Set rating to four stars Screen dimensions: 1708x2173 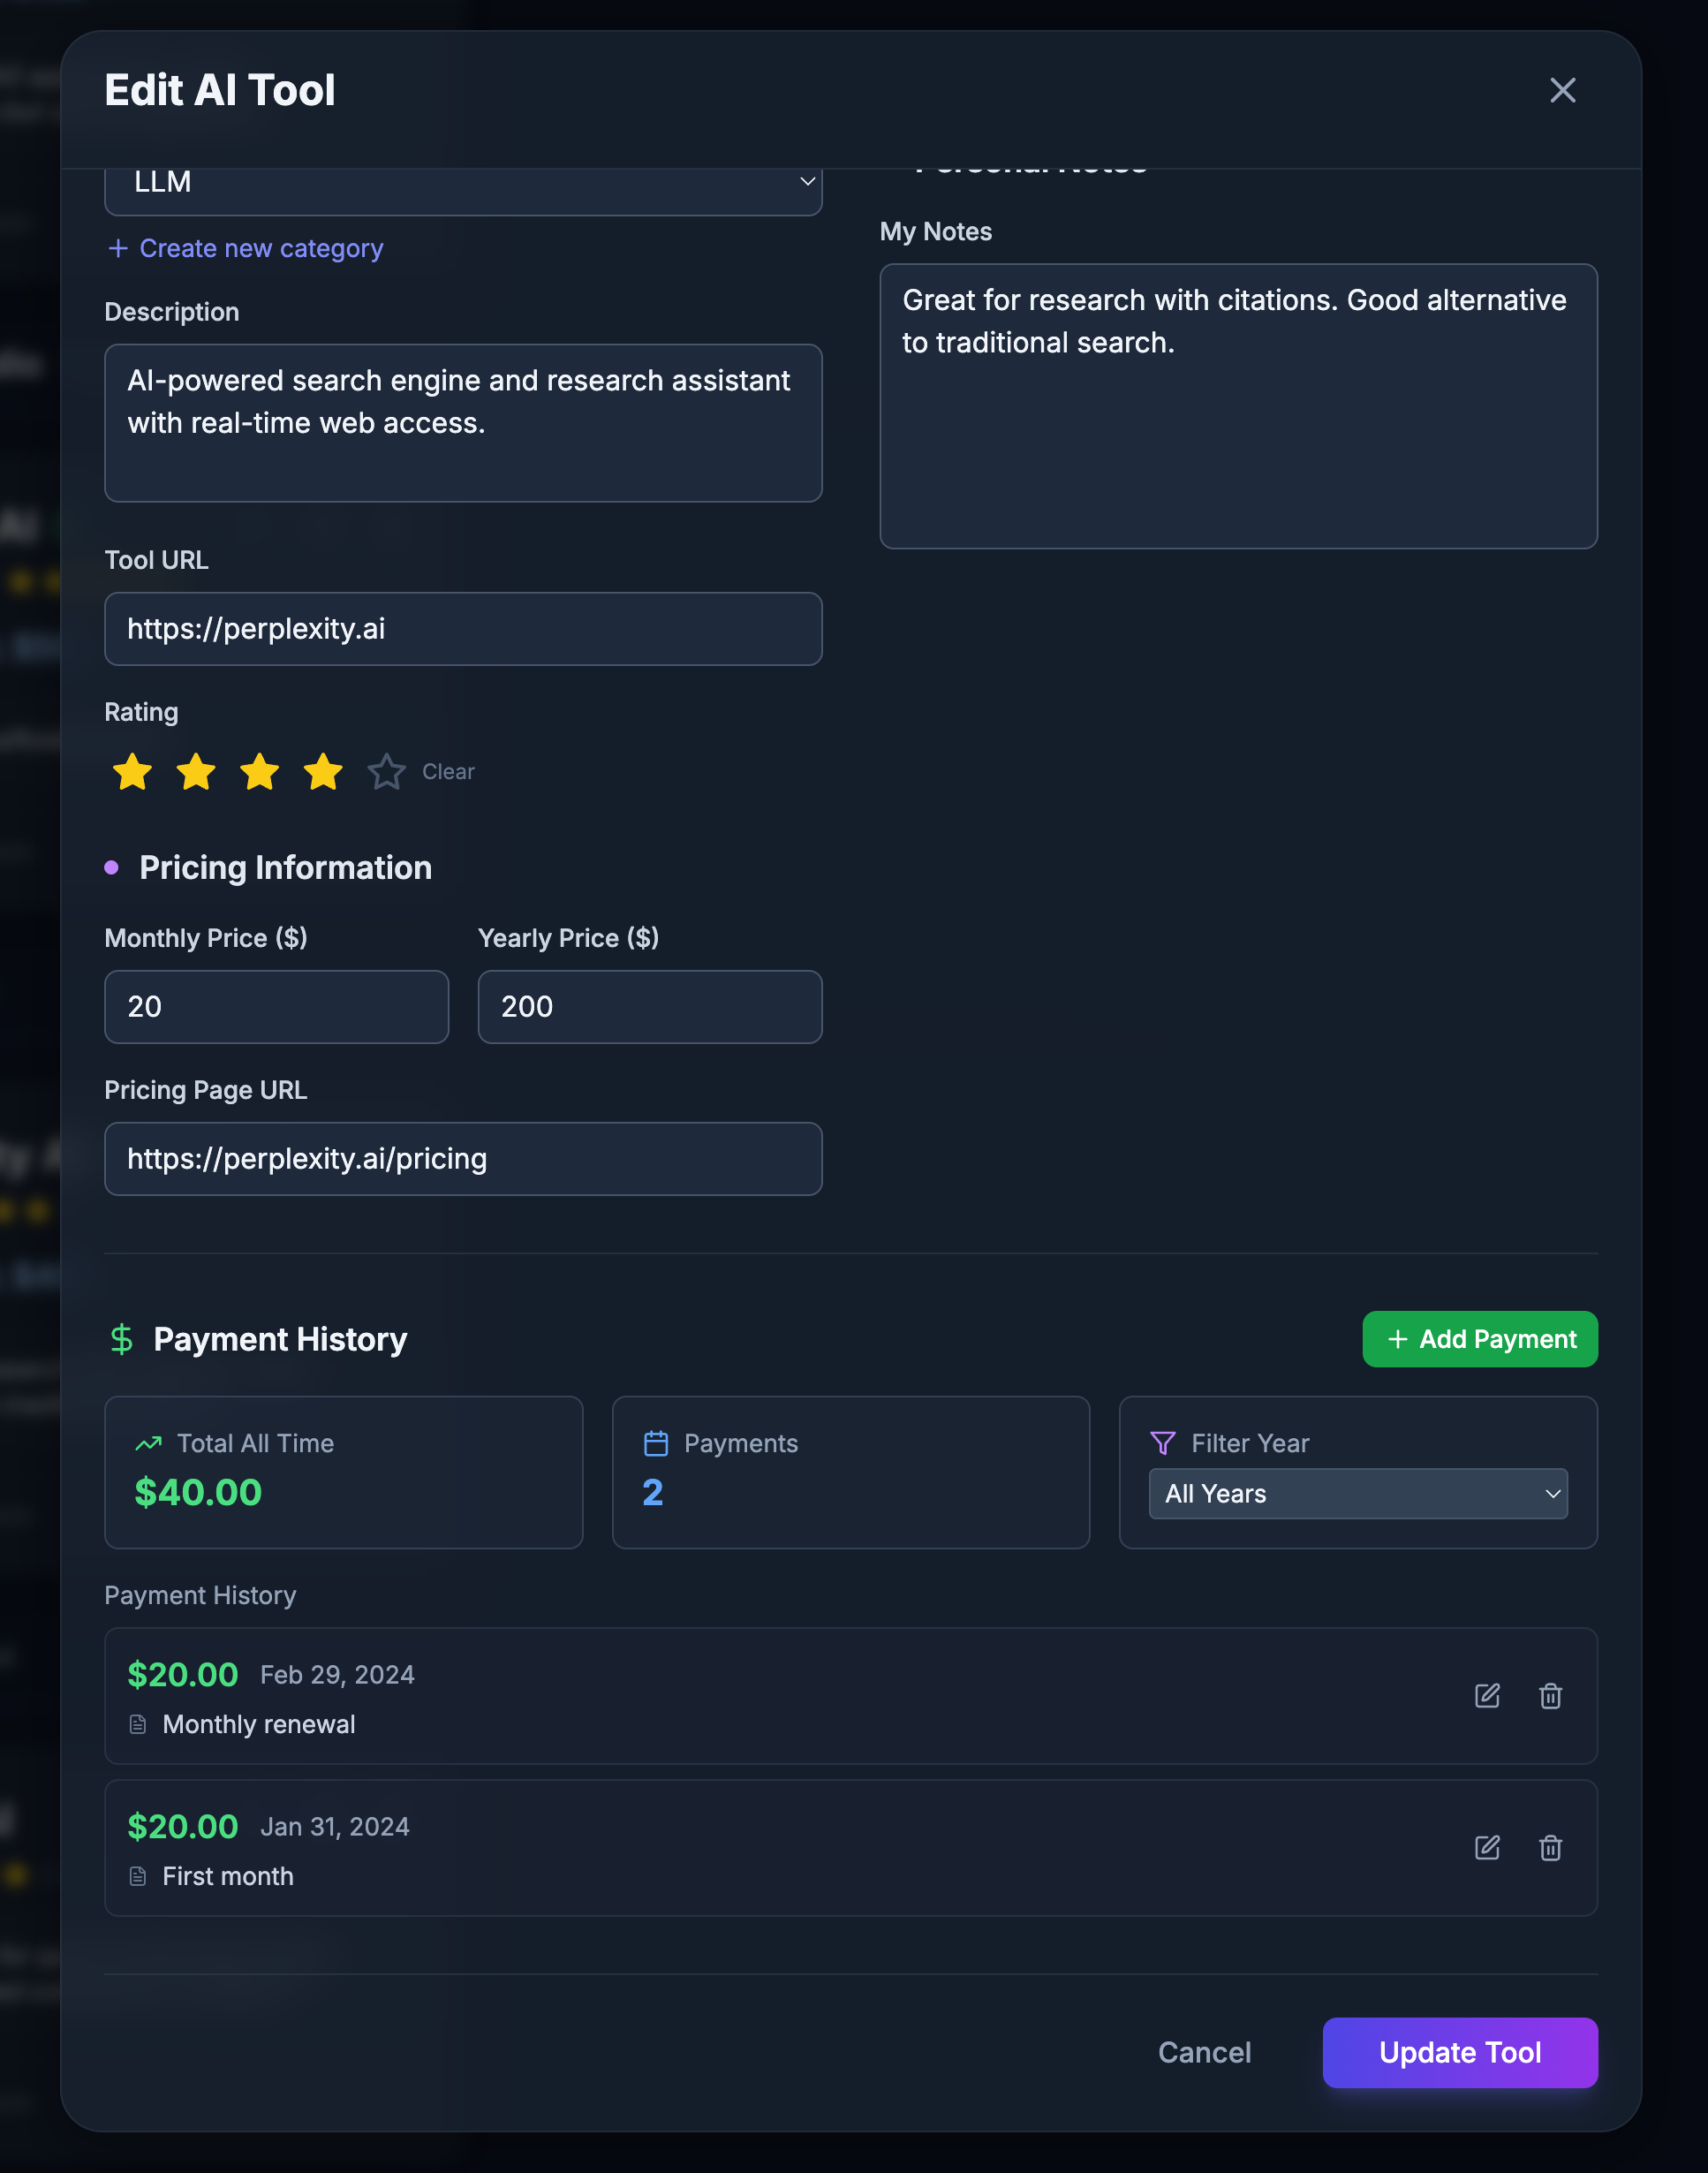click(x=323, y=772)
